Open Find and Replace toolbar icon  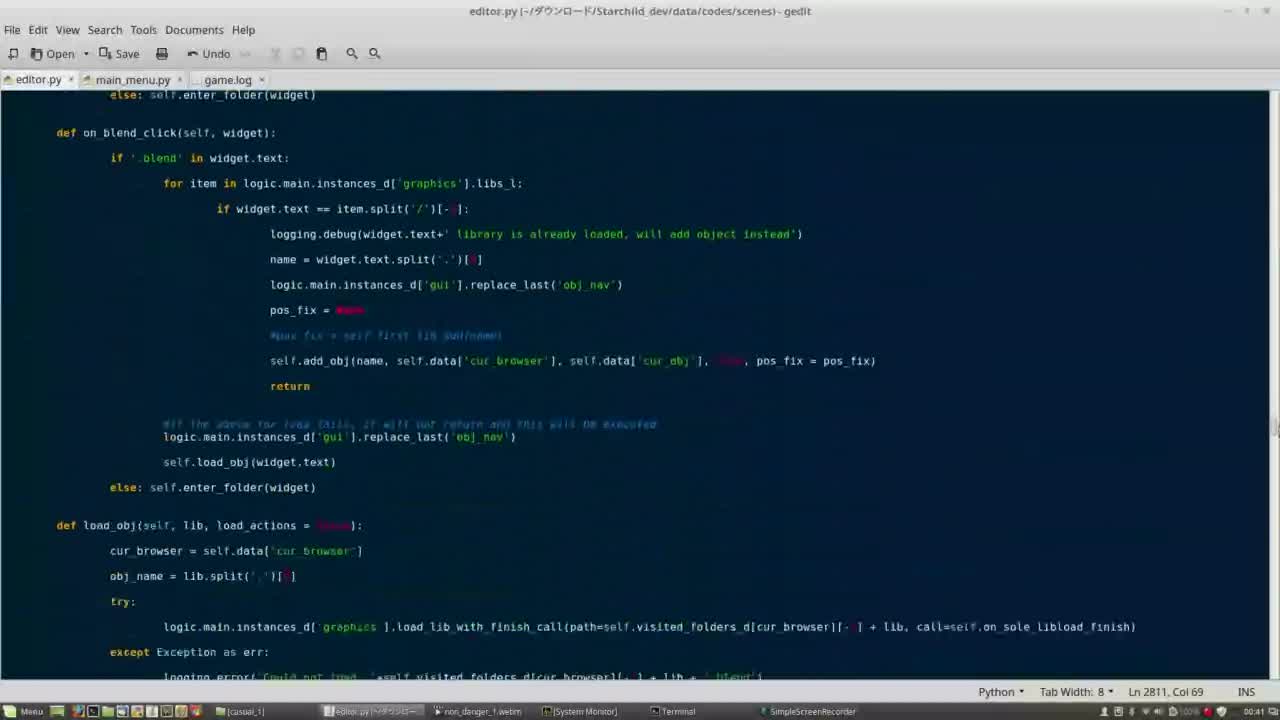374,53
